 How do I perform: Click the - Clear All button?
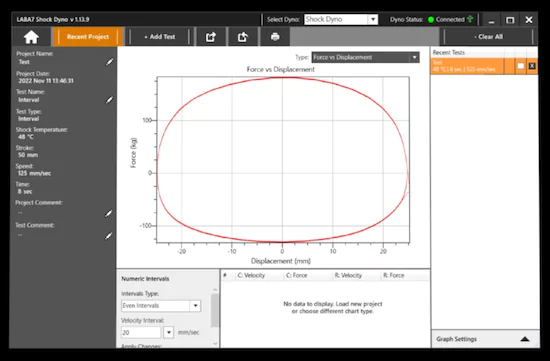[489, 37]
